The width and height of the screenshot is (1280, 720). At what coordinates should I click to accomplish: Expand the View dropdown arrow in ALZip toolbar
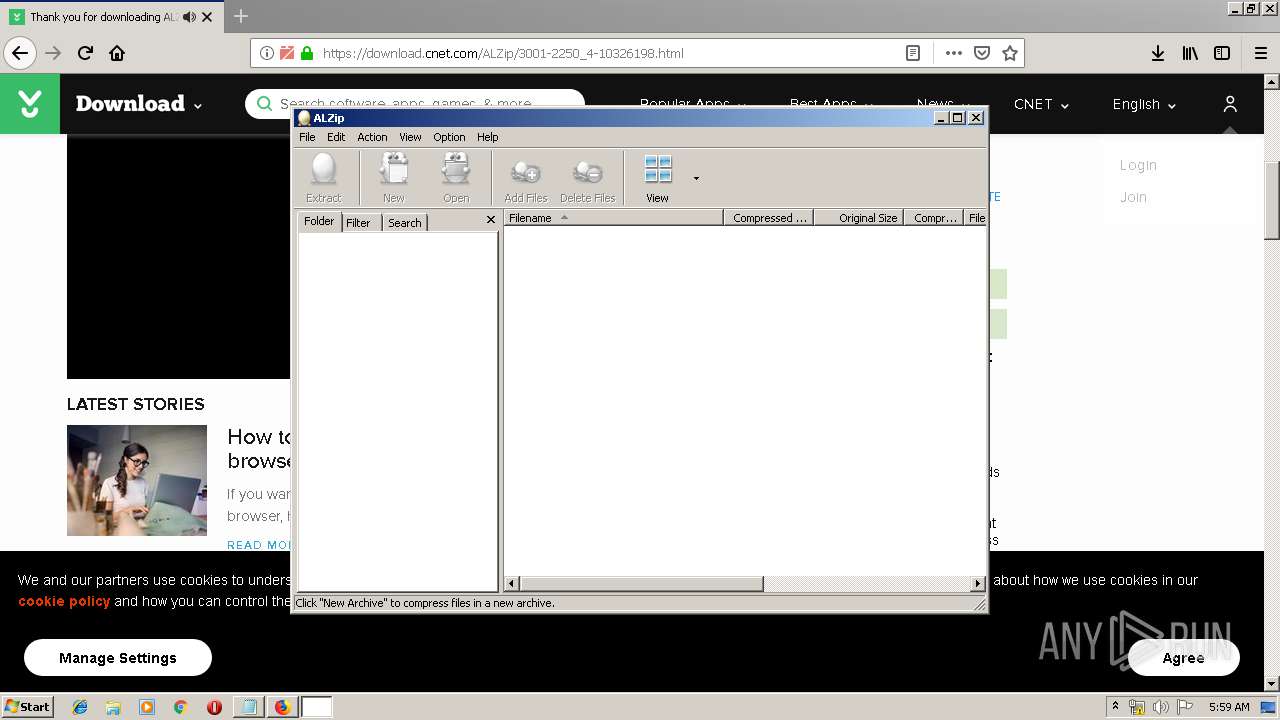click(x=696, y=179)
